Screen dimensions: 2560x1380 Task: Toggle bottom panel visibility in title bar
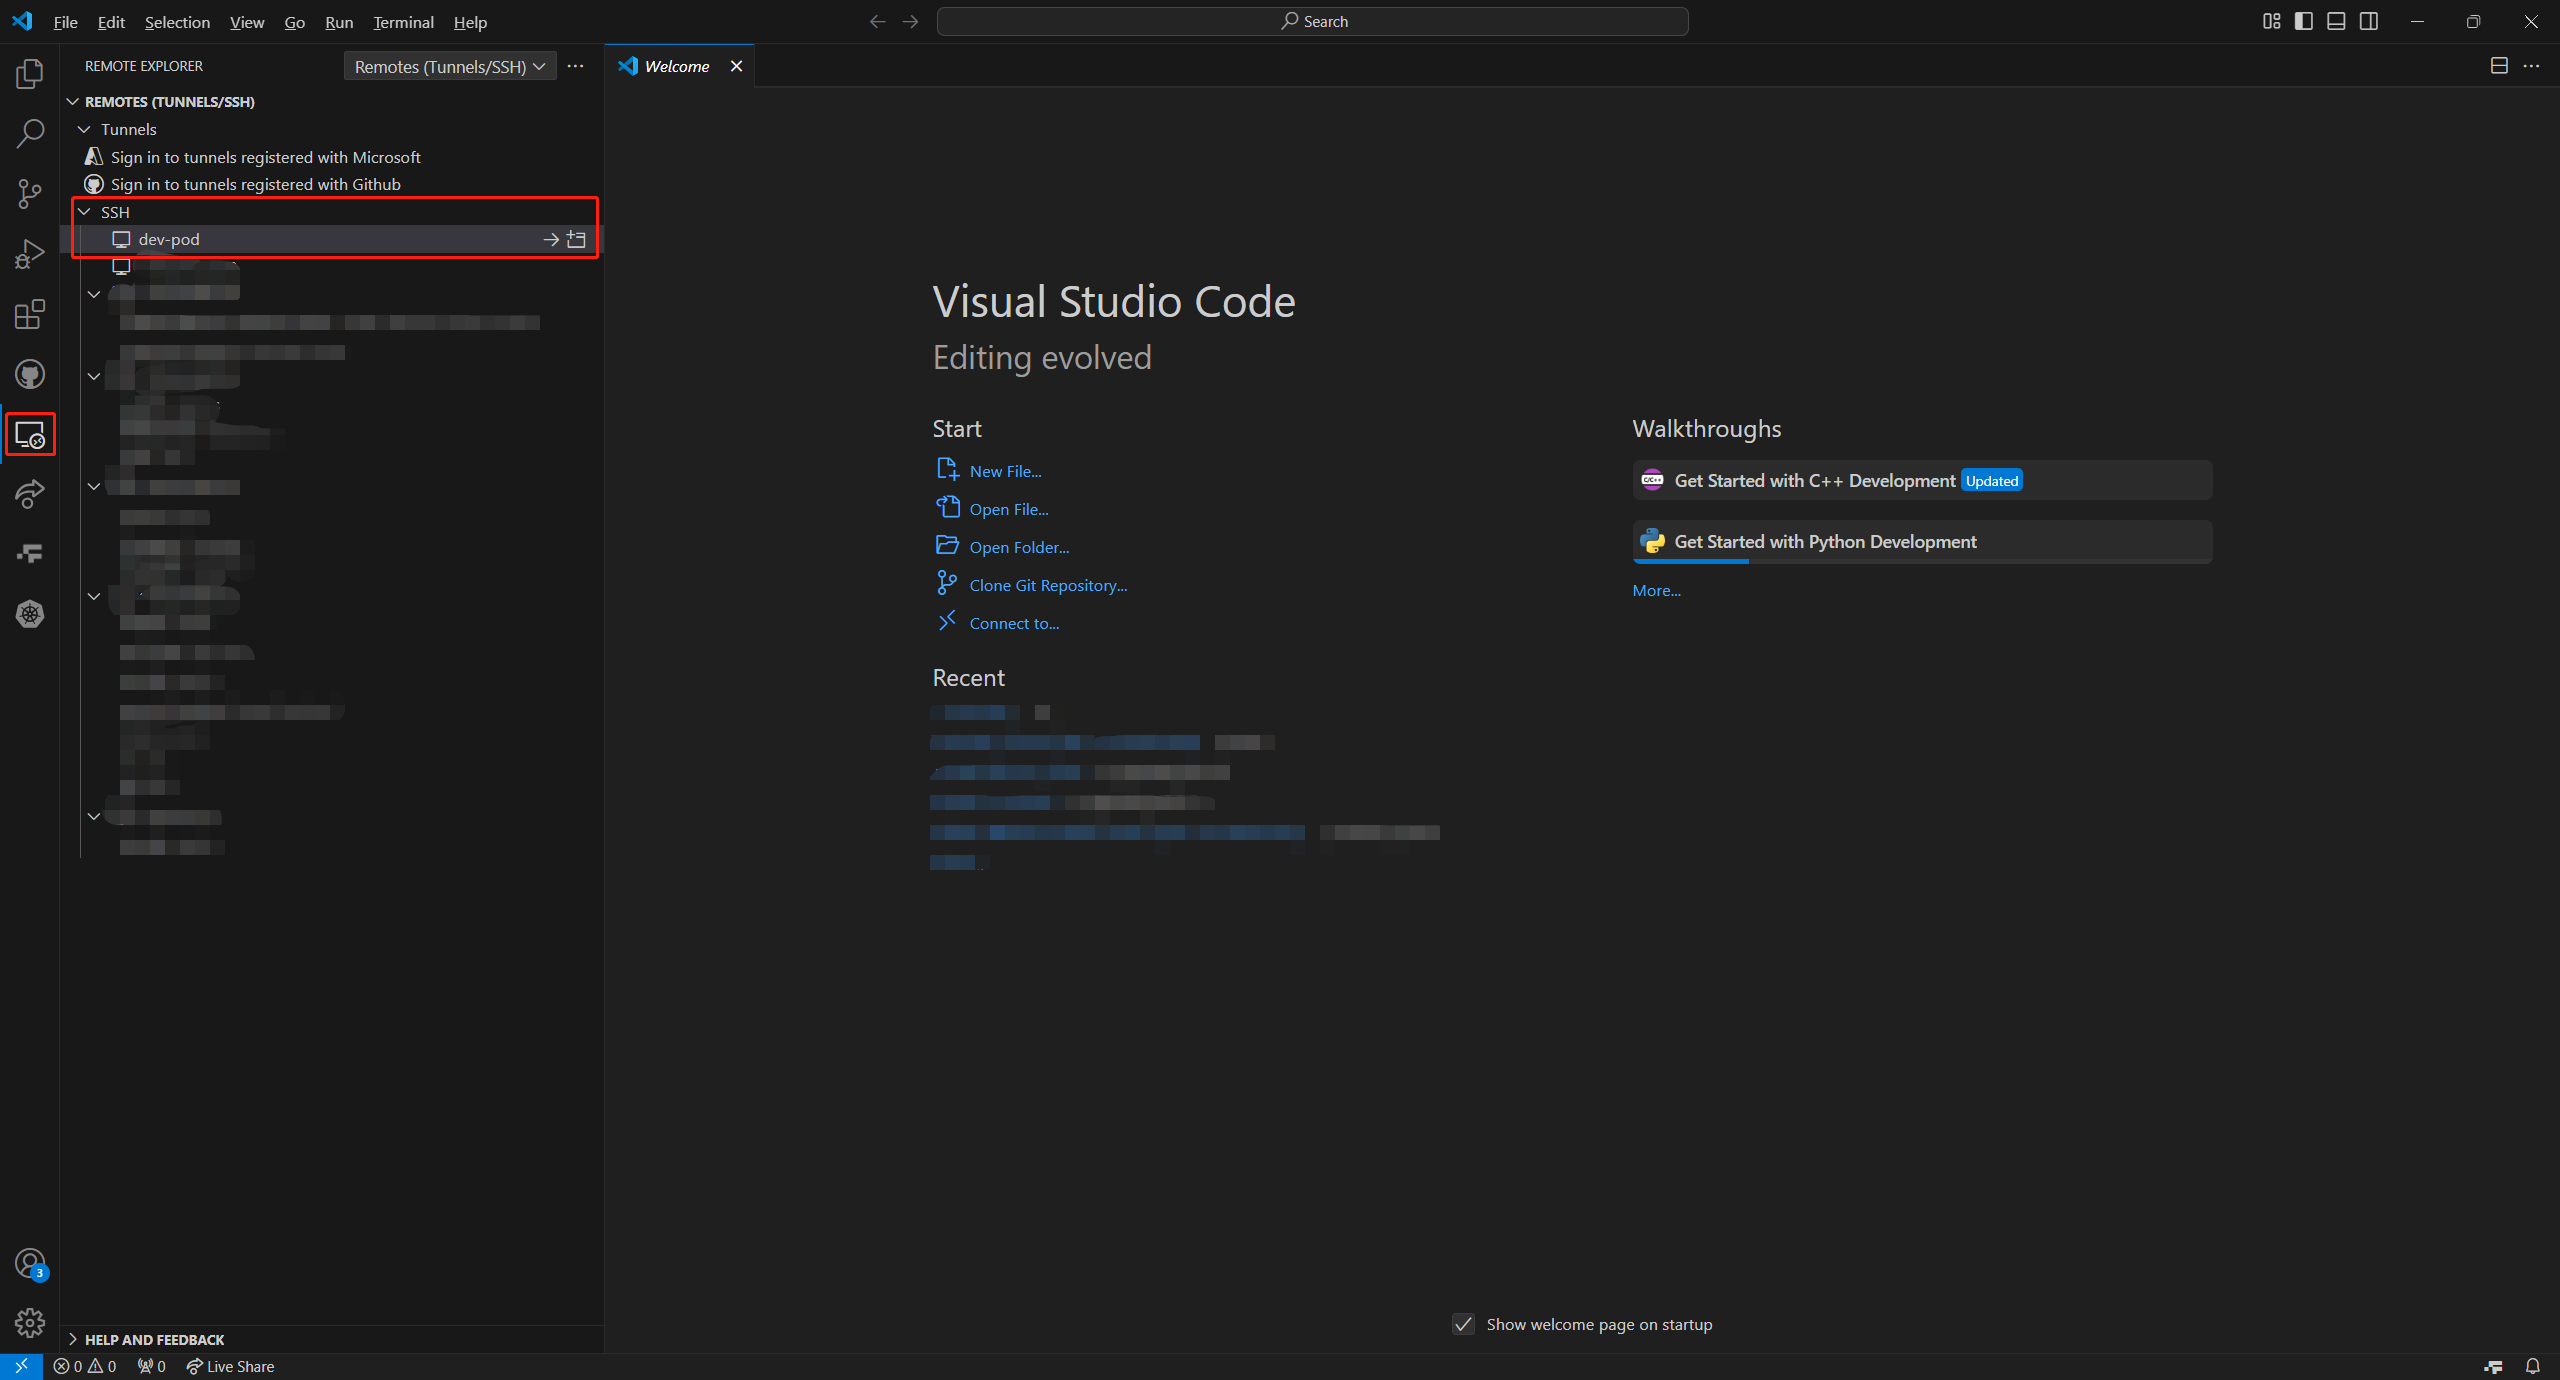point(2336,21)
